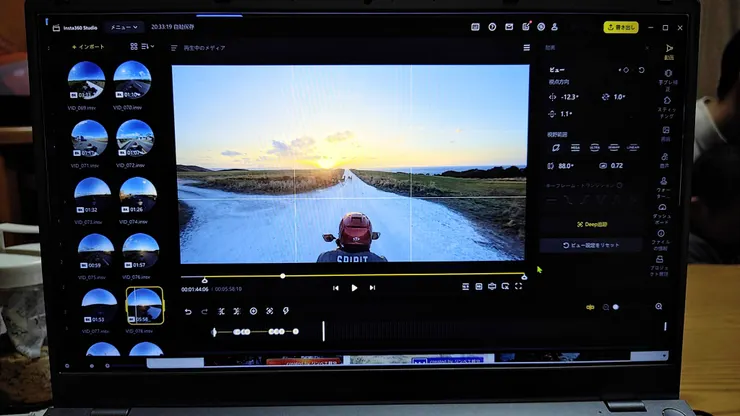Toggle the 再生中のメディア list icon

tap(174, 48)
